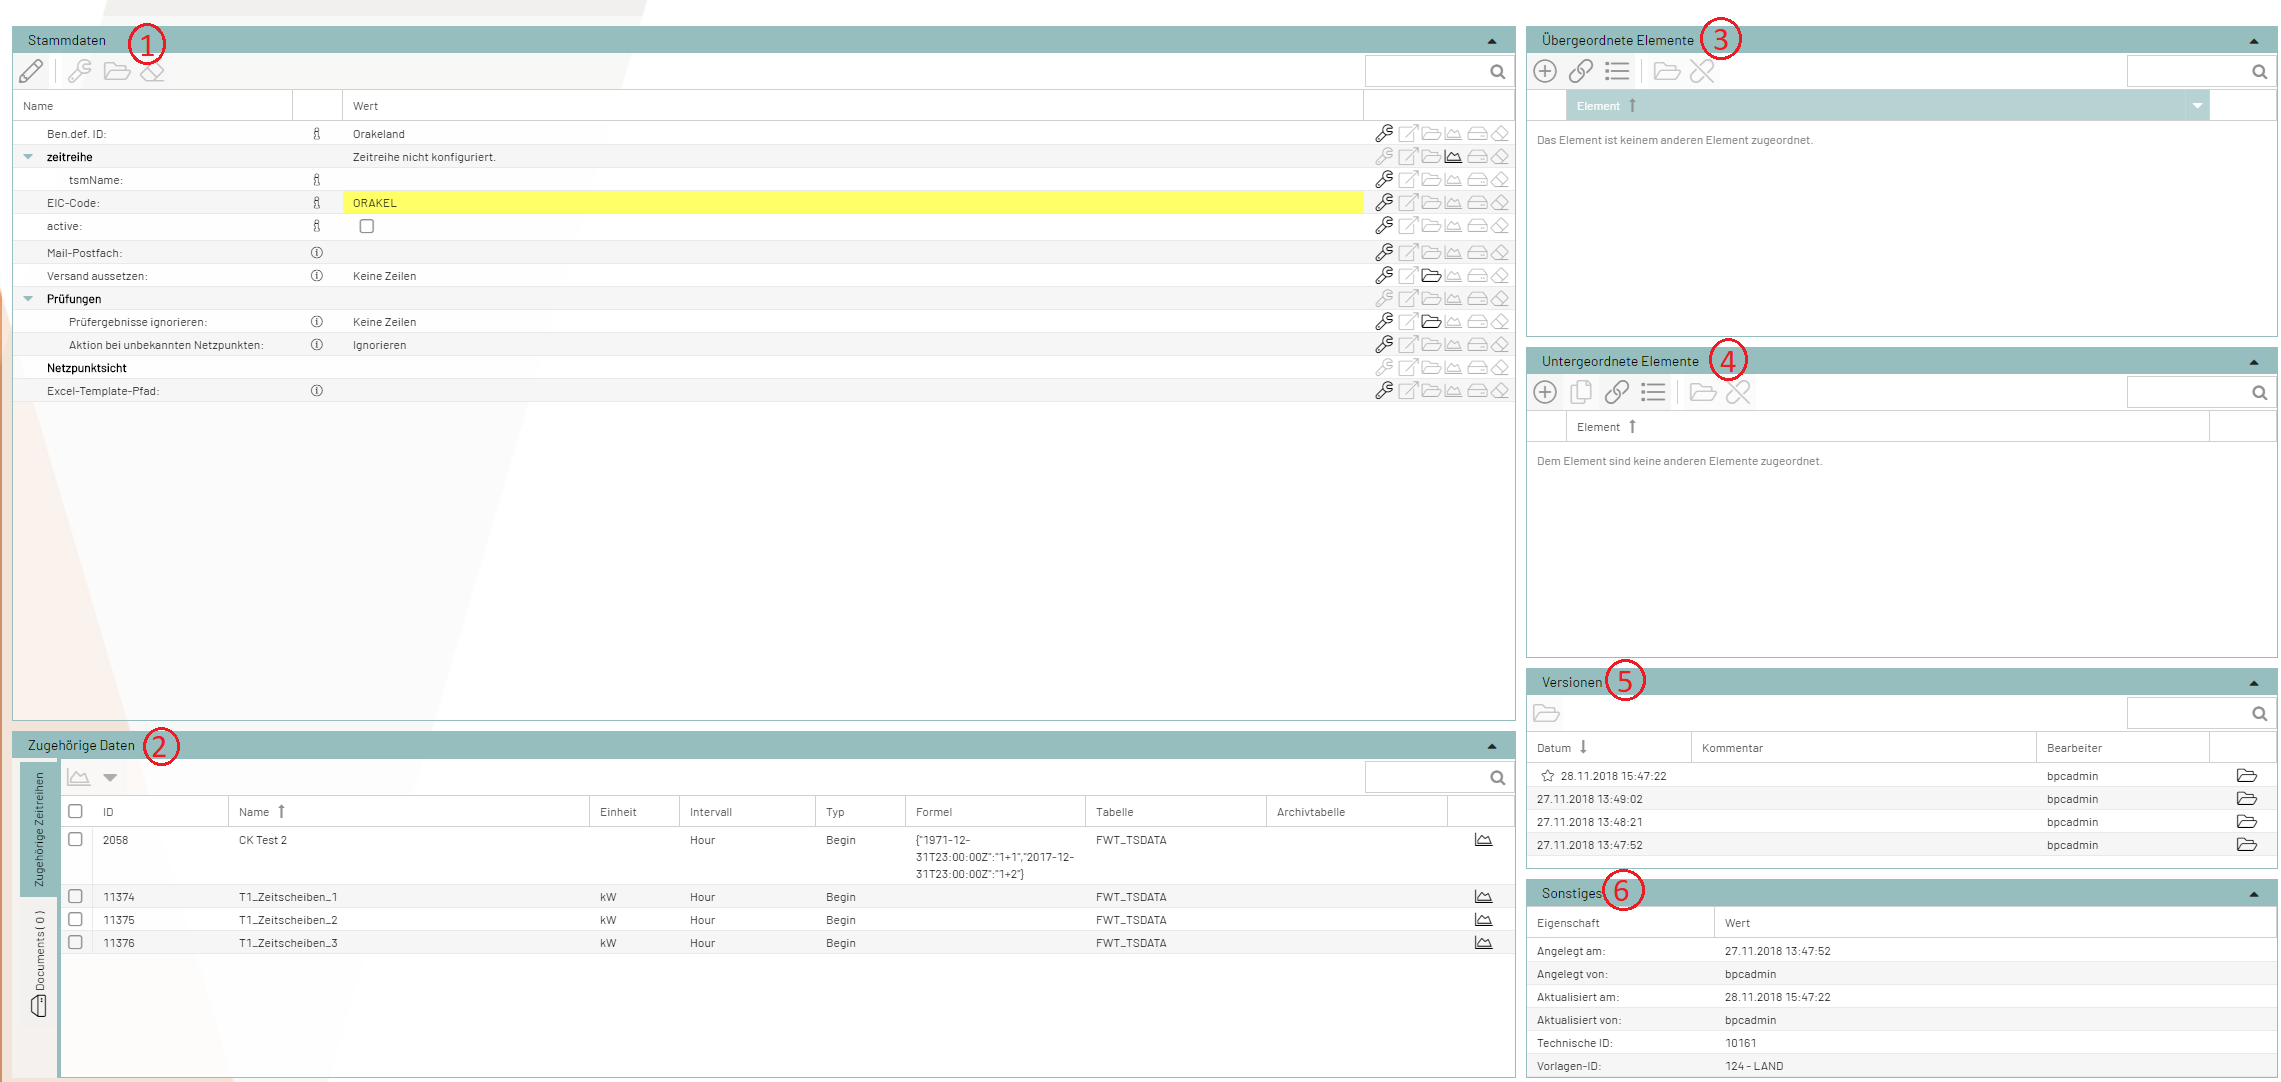Viewport: 2281px width, 1082px height.
Task: Click the list icon in Untergeordnete Elemente
Action: click(1653, 392)
